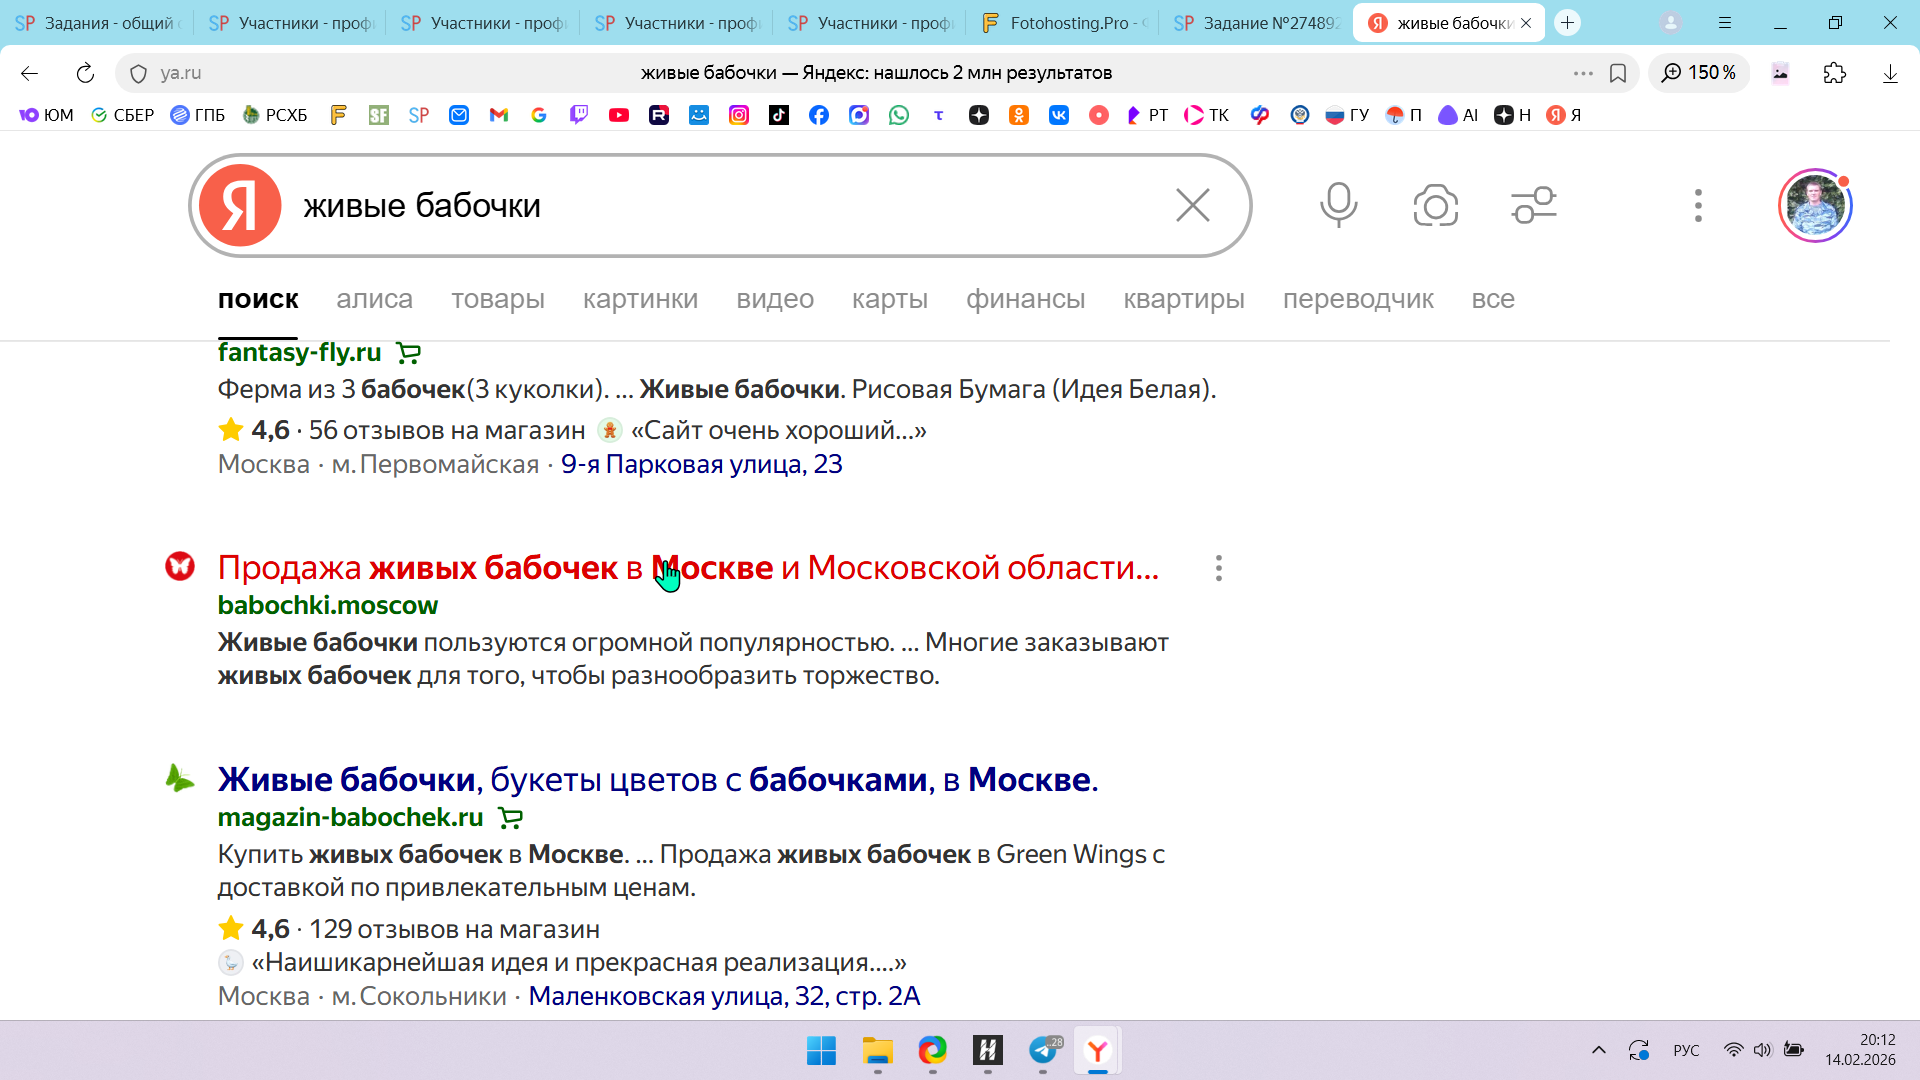Clear the search query with X
This screenshot has width=1920, height=1080.
tap(1192, 205)
